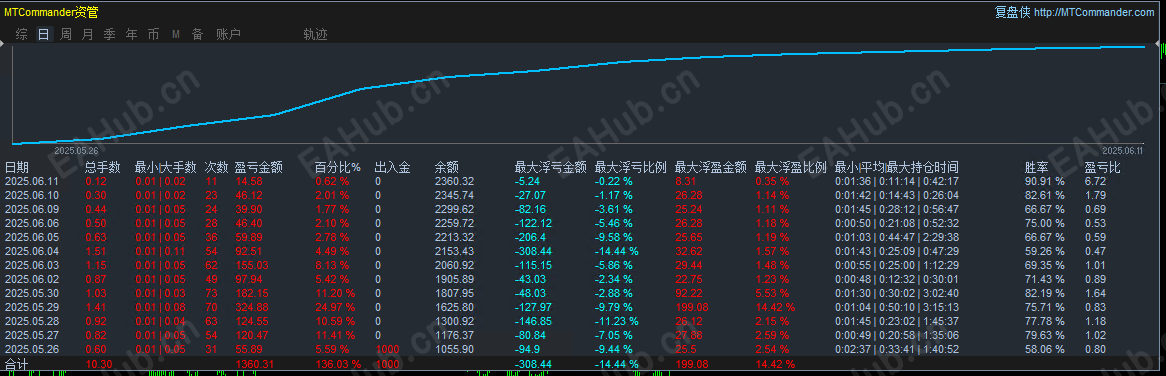
Task: Click the total percentage 136.03 %
Action: [x=338, y=364]
